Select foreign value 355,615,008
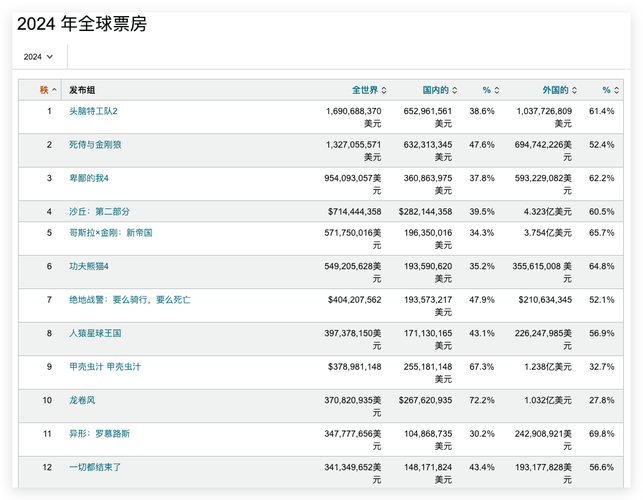Image resolution: width=643 pixels, height=500 pixels. [536, 267]
